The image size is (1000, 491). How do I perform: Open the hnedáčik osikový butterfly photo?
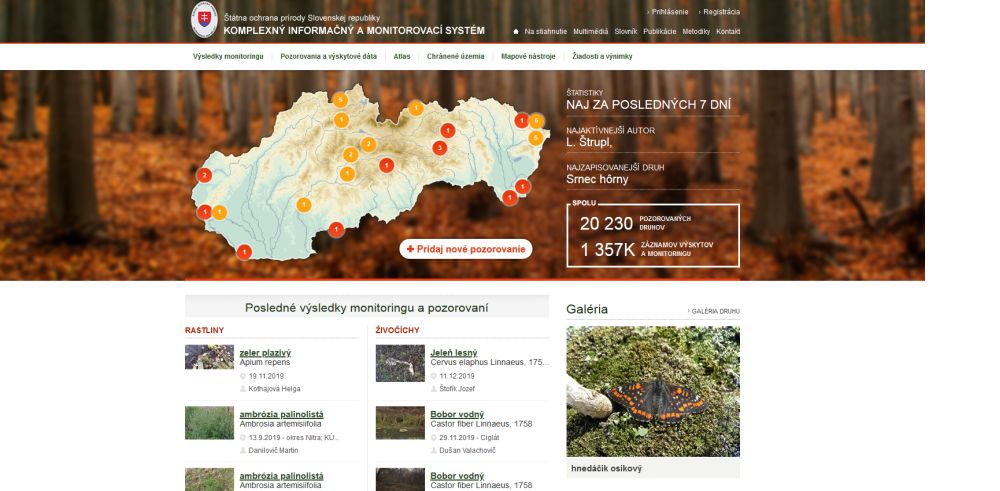point(653,392)
